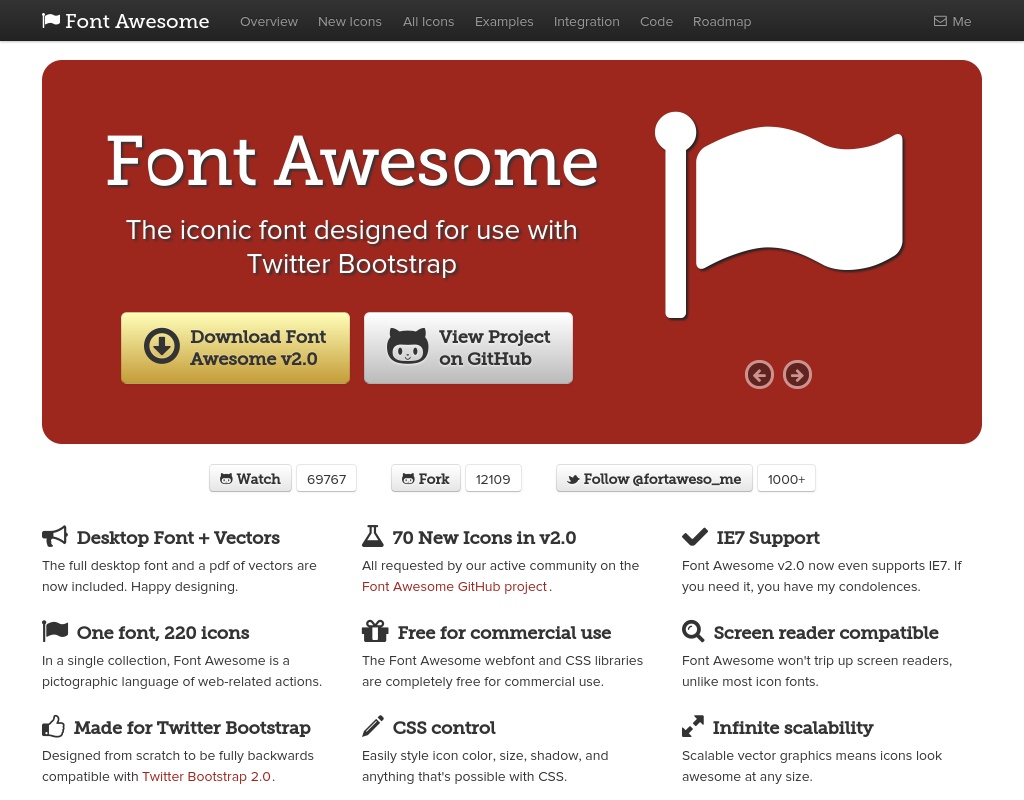
Task: Click the pencil icon by CSS control
Action: tap(373, 727)
